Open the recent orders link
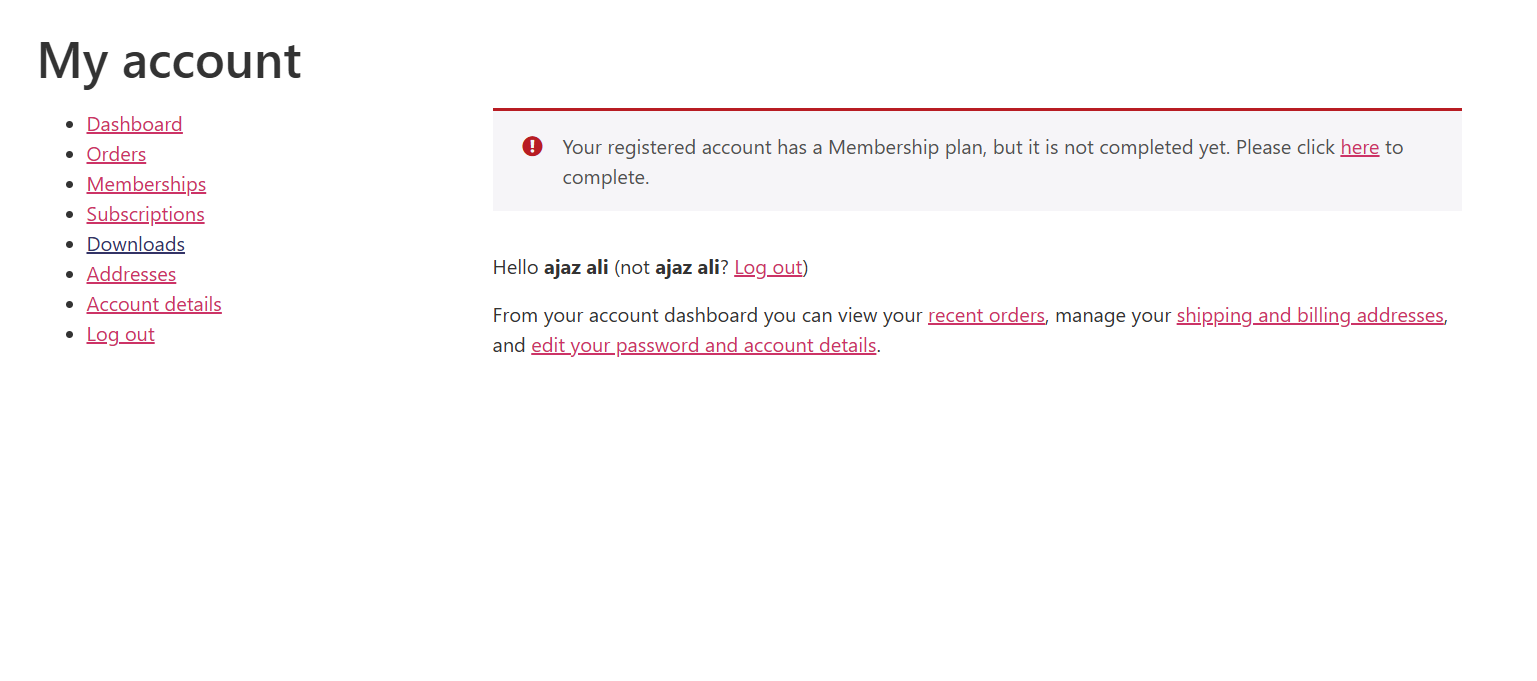 pos(986,315)
